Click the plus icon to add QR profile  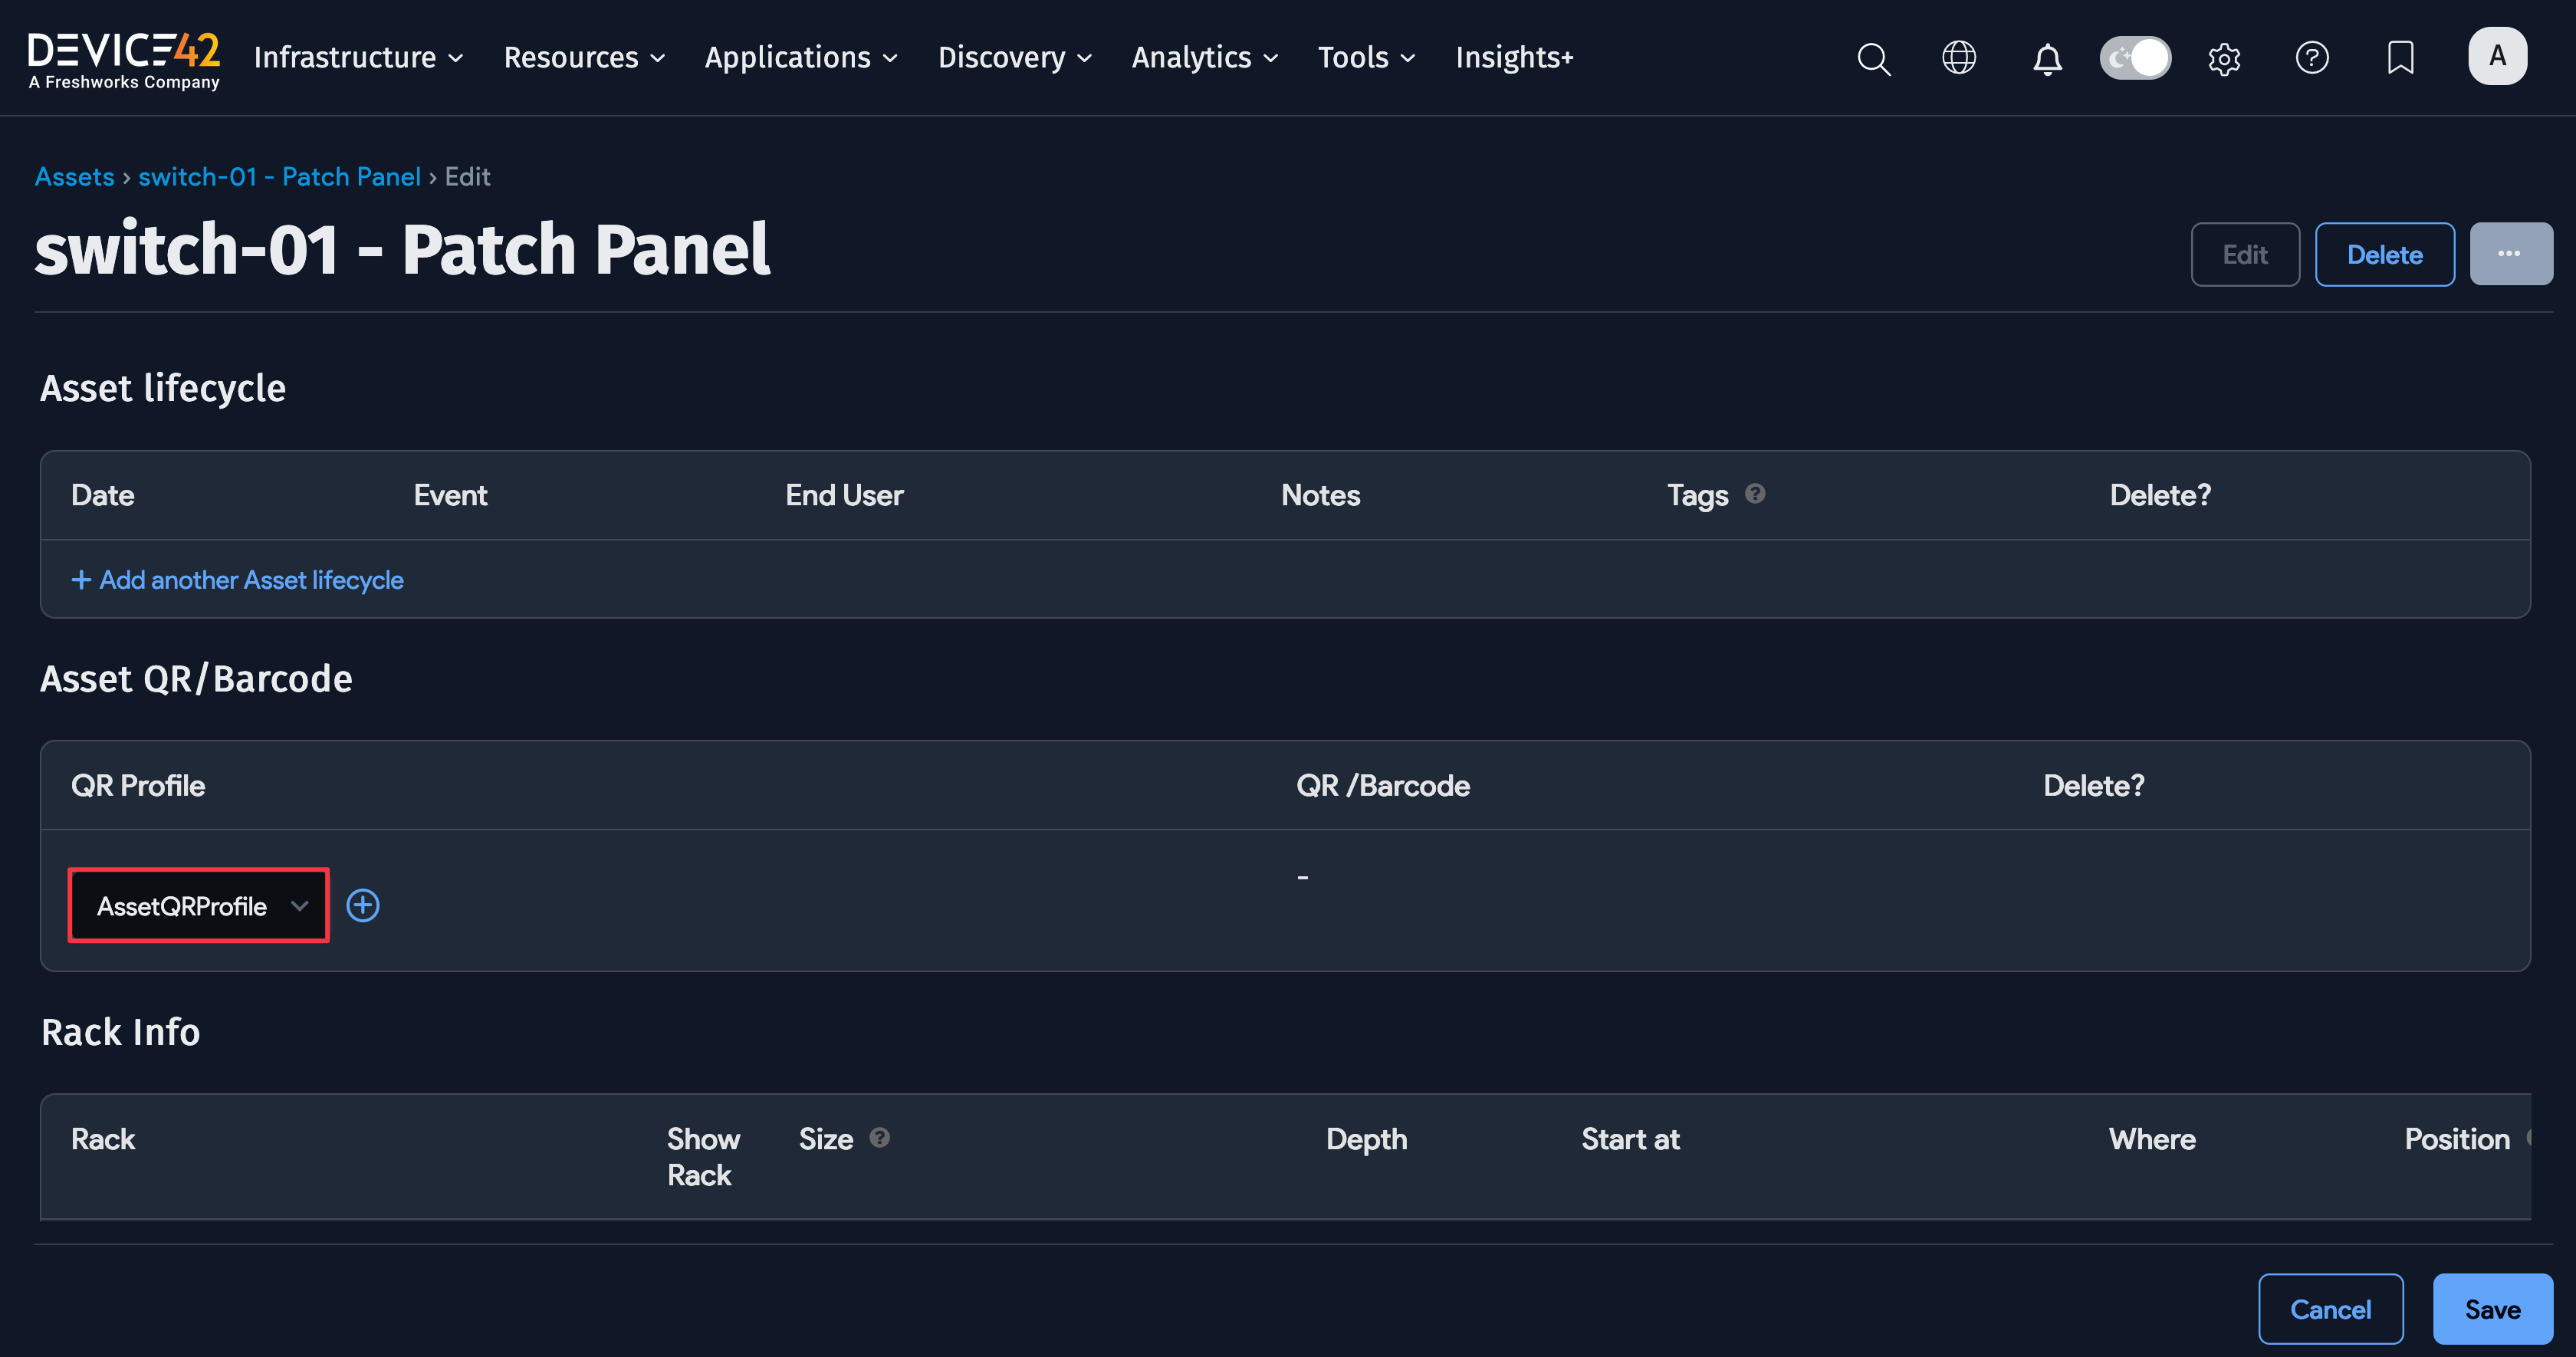[363, 905]
